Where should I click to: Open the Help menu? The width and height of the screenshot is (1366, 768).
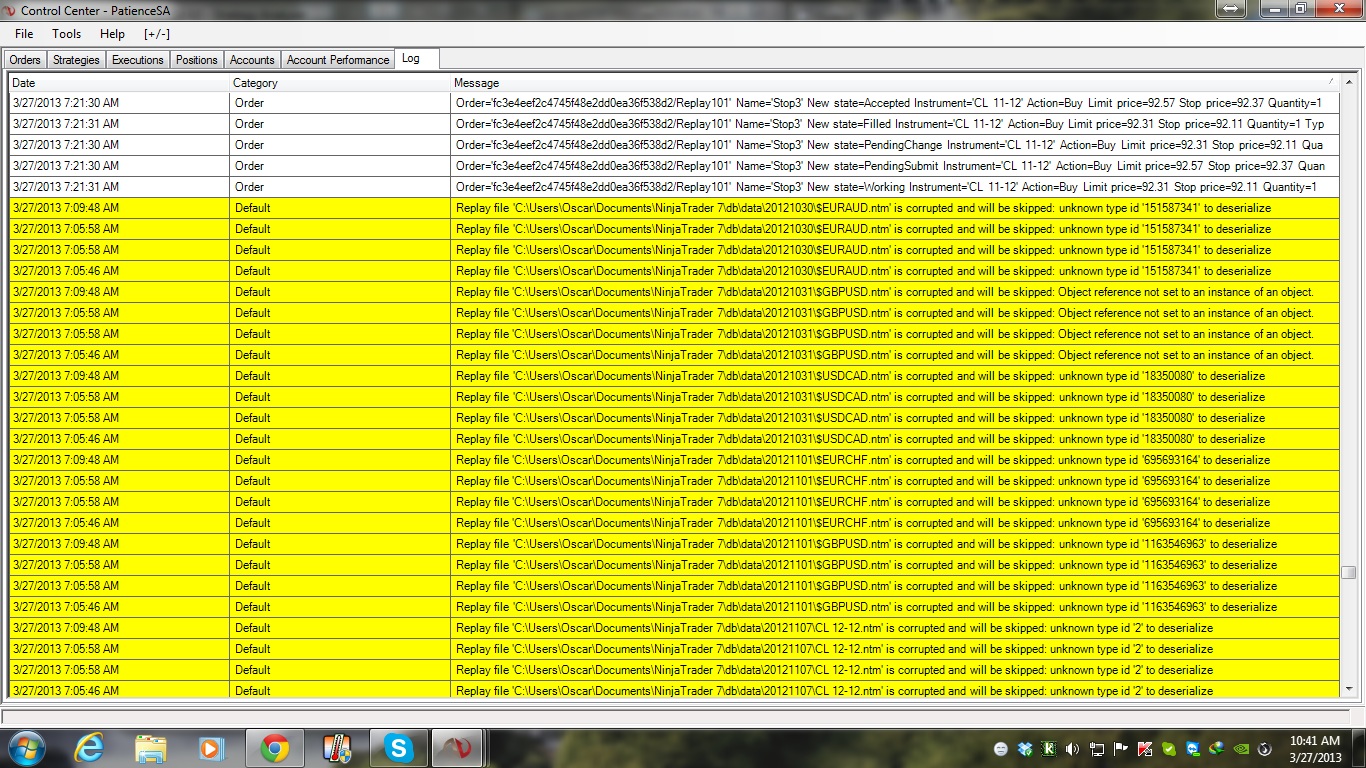pyautogui.click(x=113, y=34)
